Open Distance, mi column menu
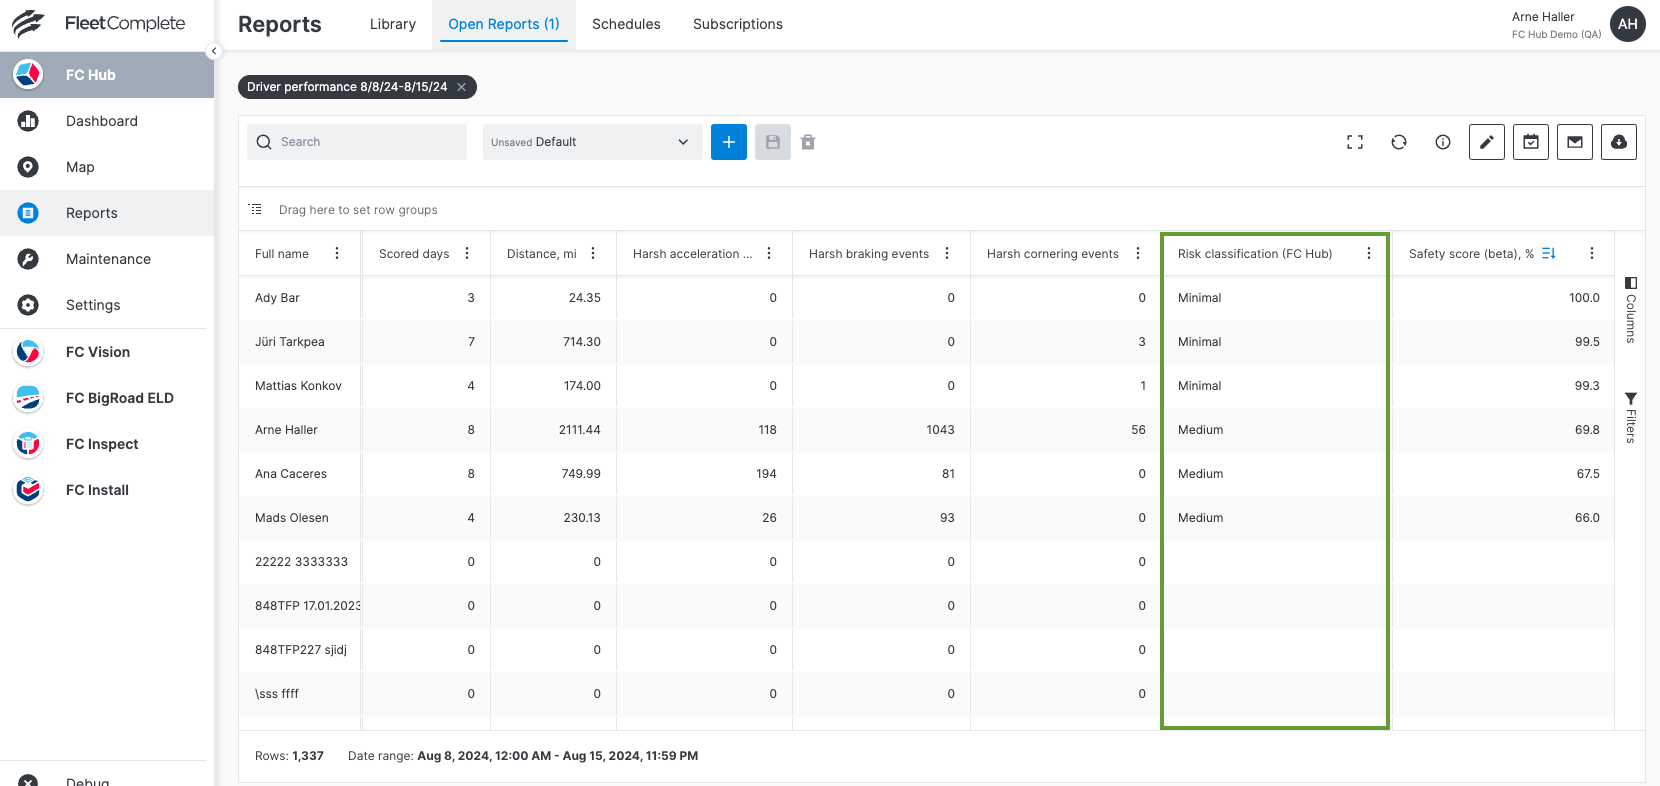The width and height of the screenshot is (1660, 786). (x=593, y=254)
